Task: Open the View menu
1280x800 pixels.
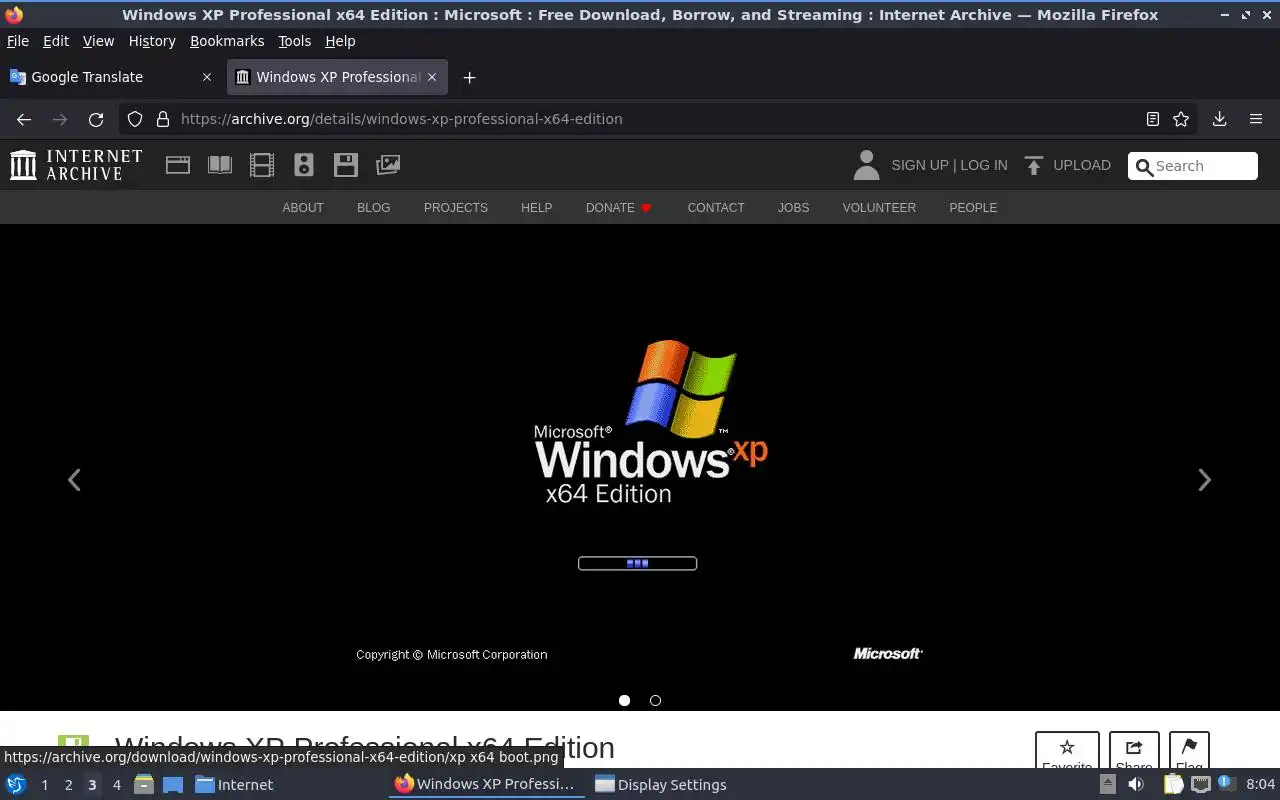Action: pyautogui.click(x=98, y=41)
